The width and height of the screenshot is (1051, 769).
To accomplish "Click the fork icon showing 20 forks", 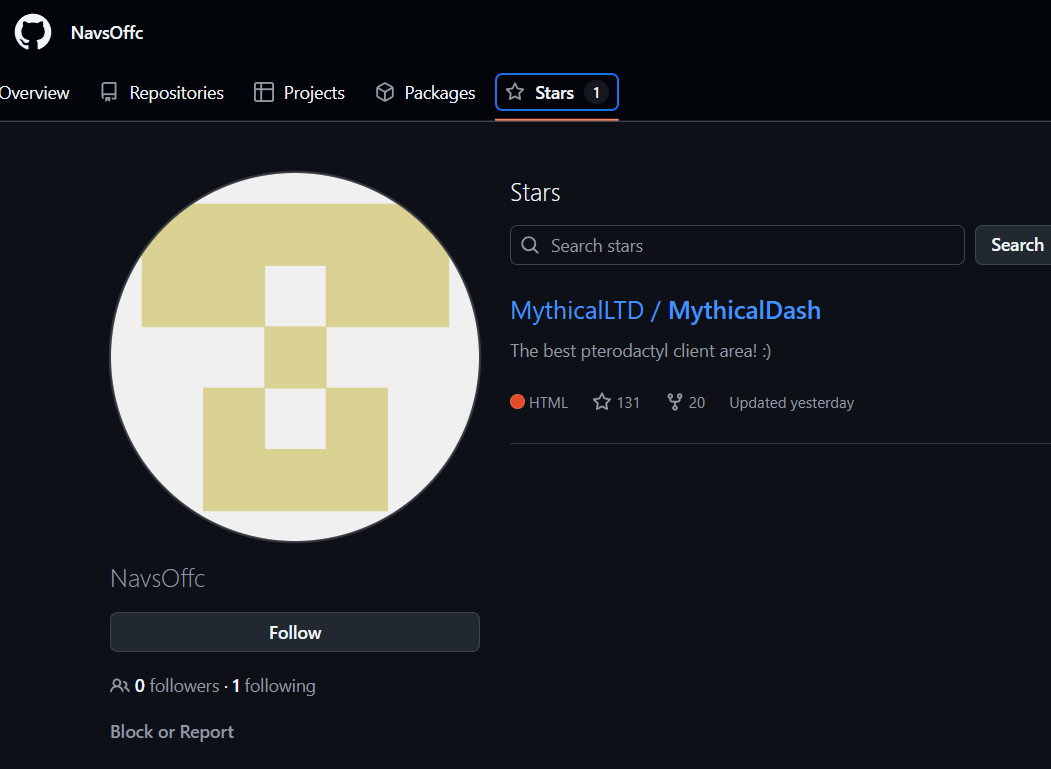I will 673,402.
